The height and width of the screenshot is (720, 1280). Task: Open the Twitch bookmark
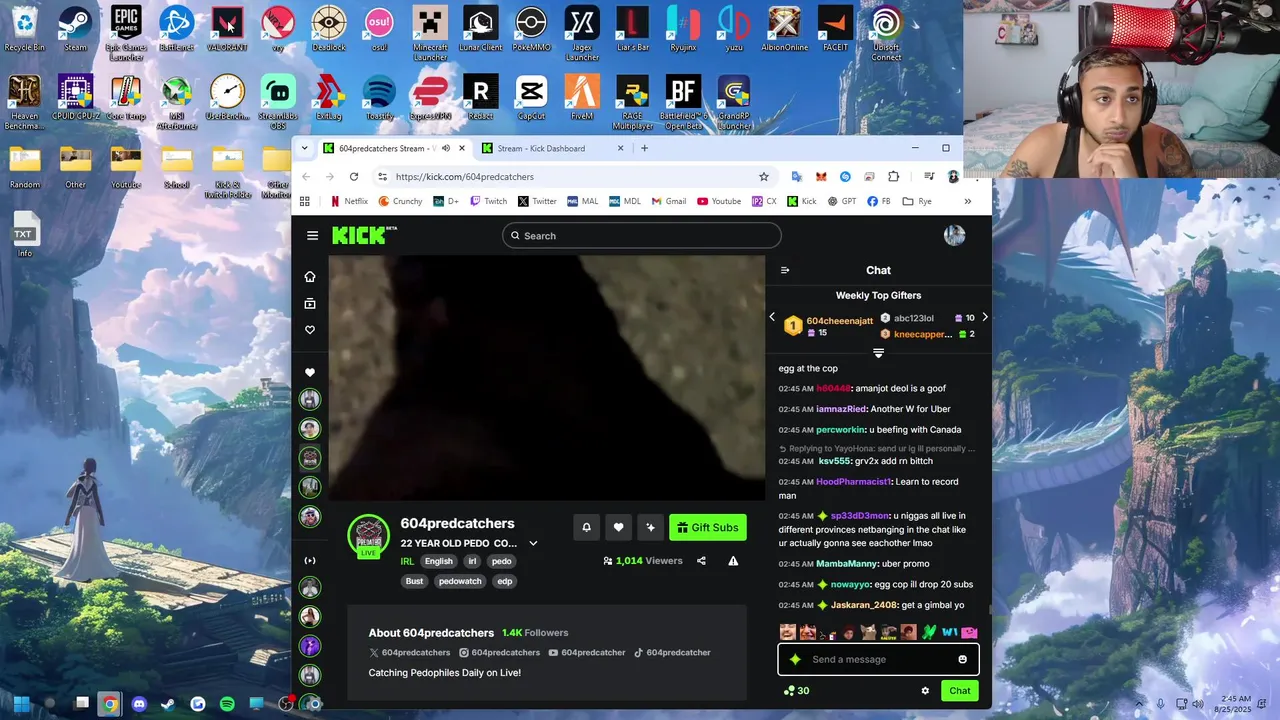488,201
